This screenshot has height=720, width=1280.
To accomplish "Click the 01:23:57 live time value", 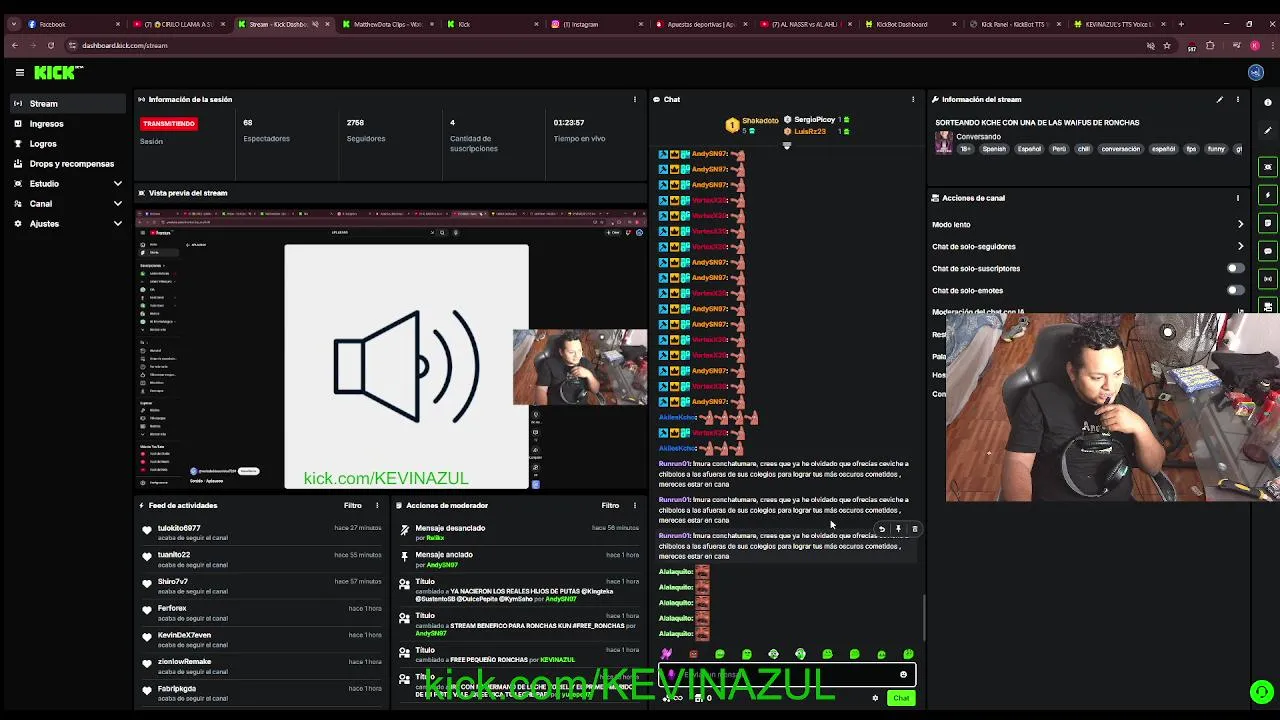I will click(x=569, y=123).
